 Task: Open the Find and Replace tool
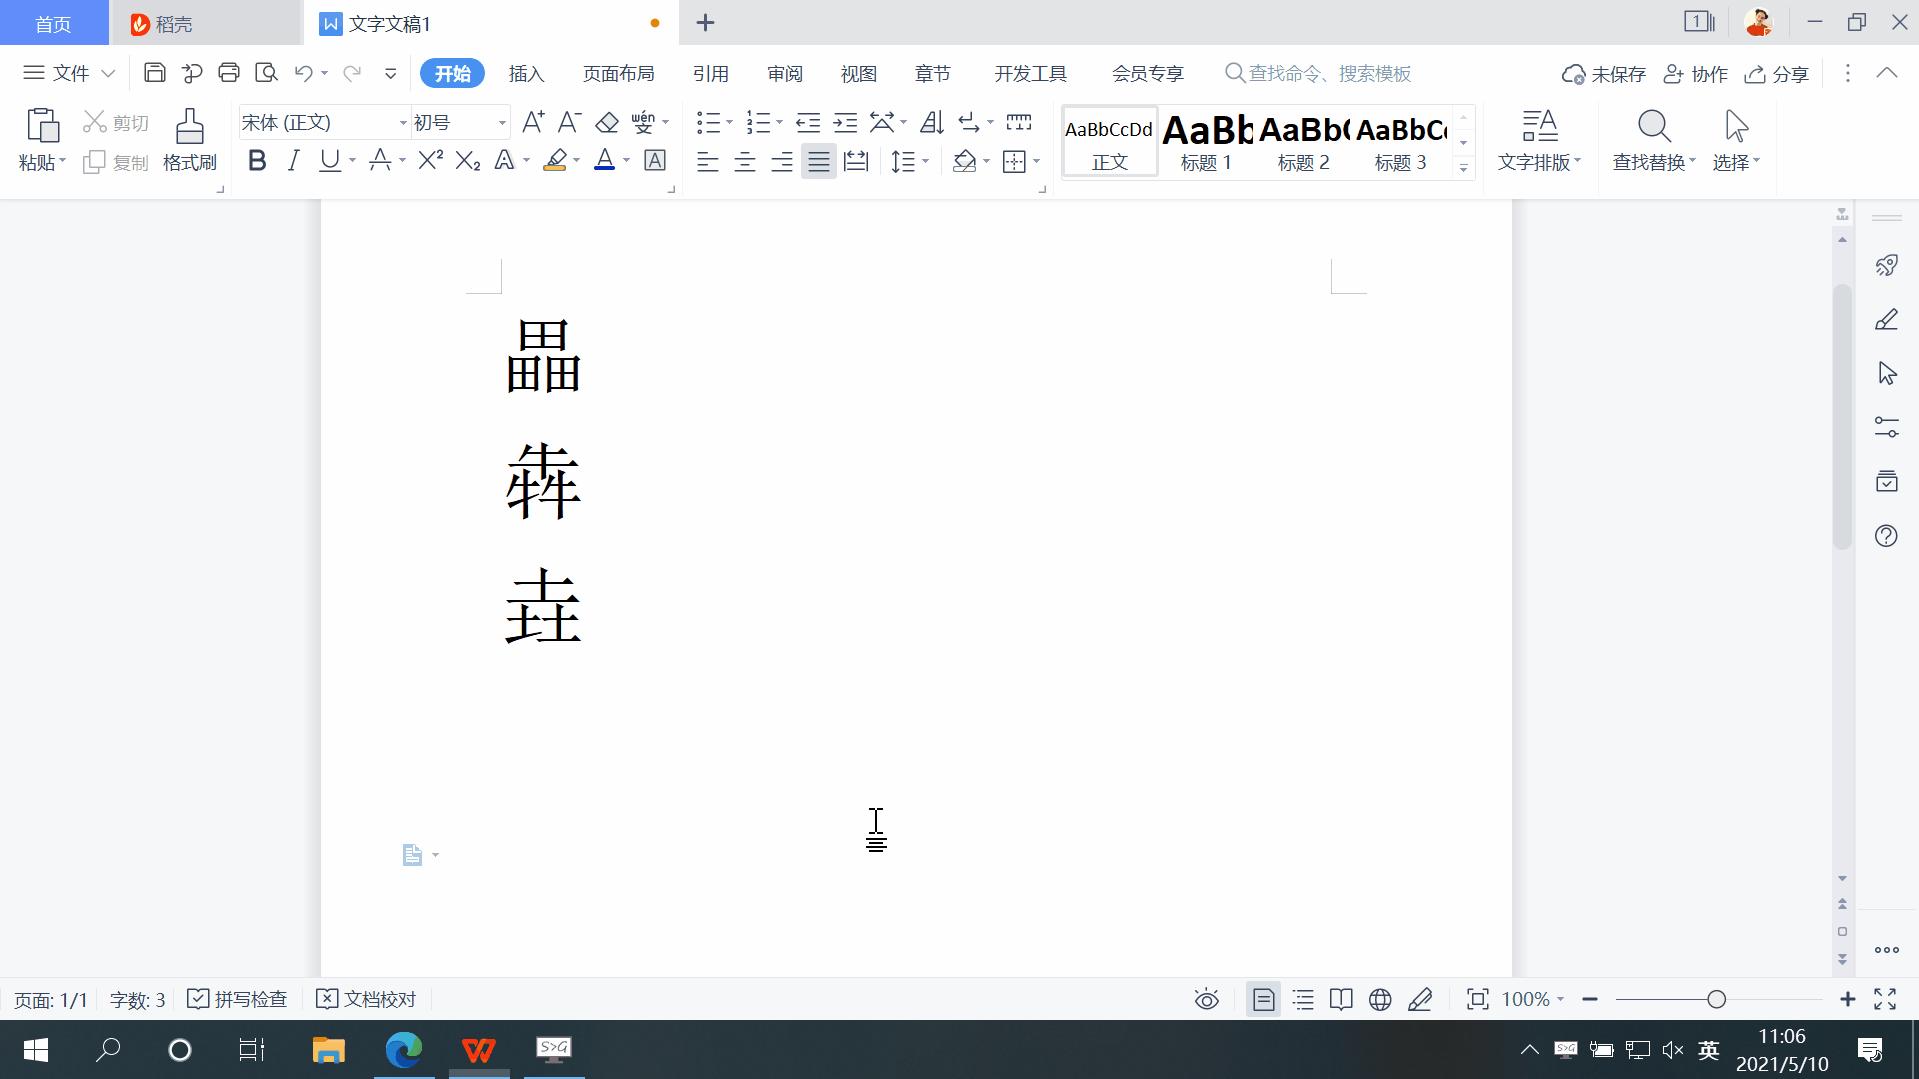1652,140
